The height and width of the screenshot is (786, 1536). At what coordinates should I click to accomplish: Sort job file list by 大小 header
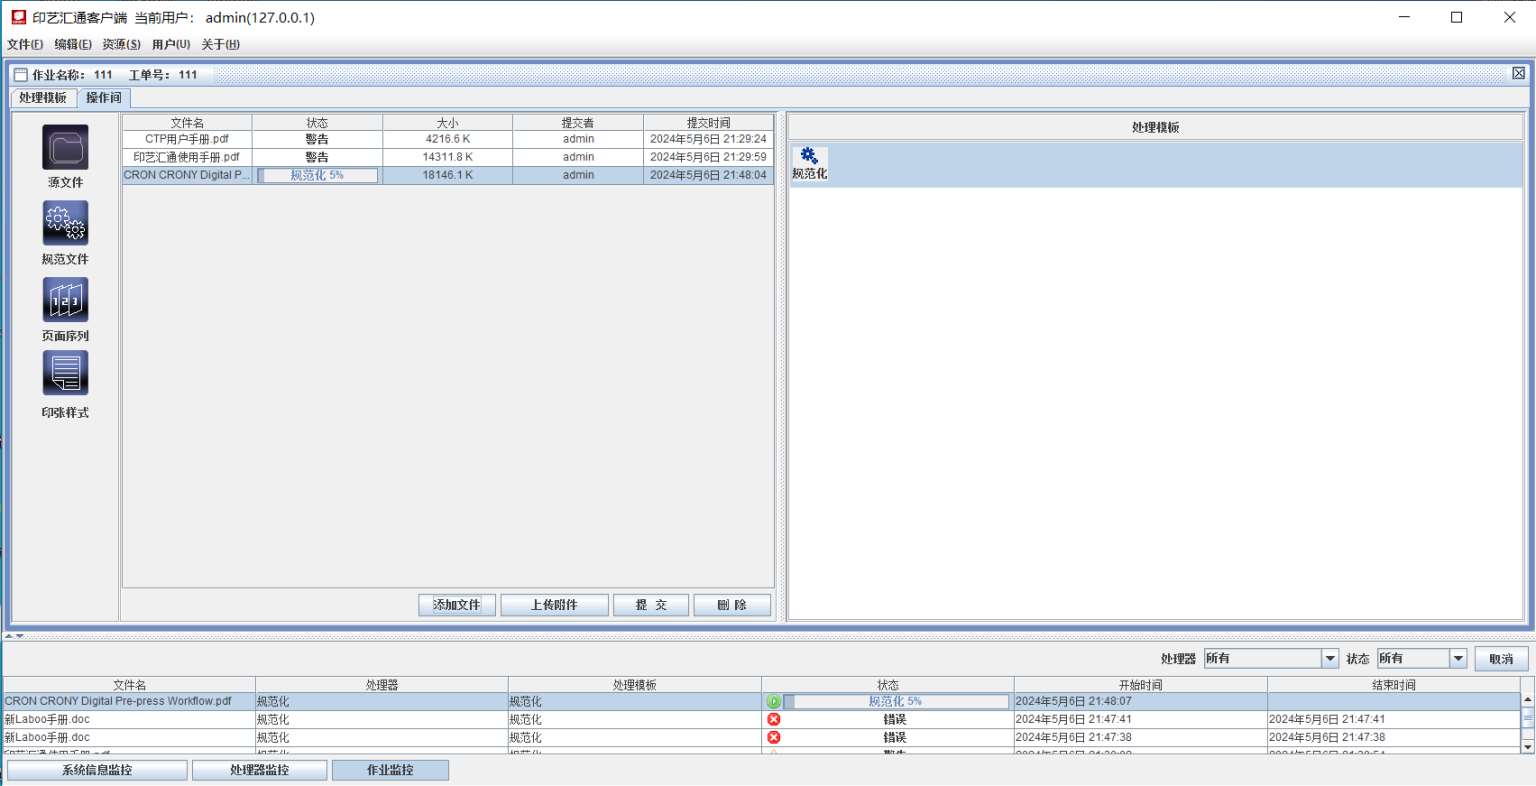click(447, 123)
